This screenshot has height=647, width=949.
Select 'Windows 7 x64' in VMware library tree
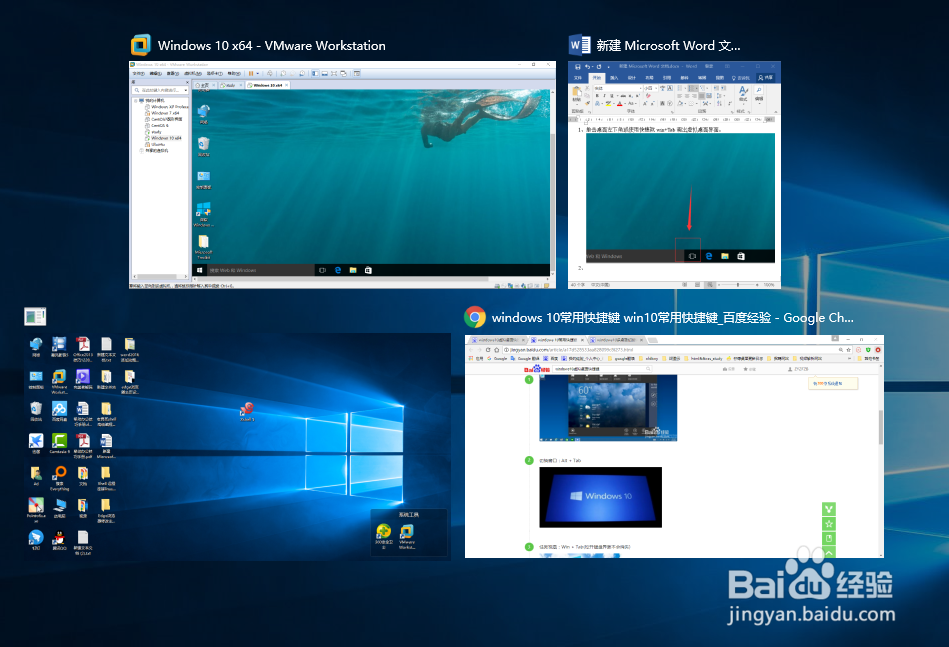pyautogui.click(x=165, y=113)
